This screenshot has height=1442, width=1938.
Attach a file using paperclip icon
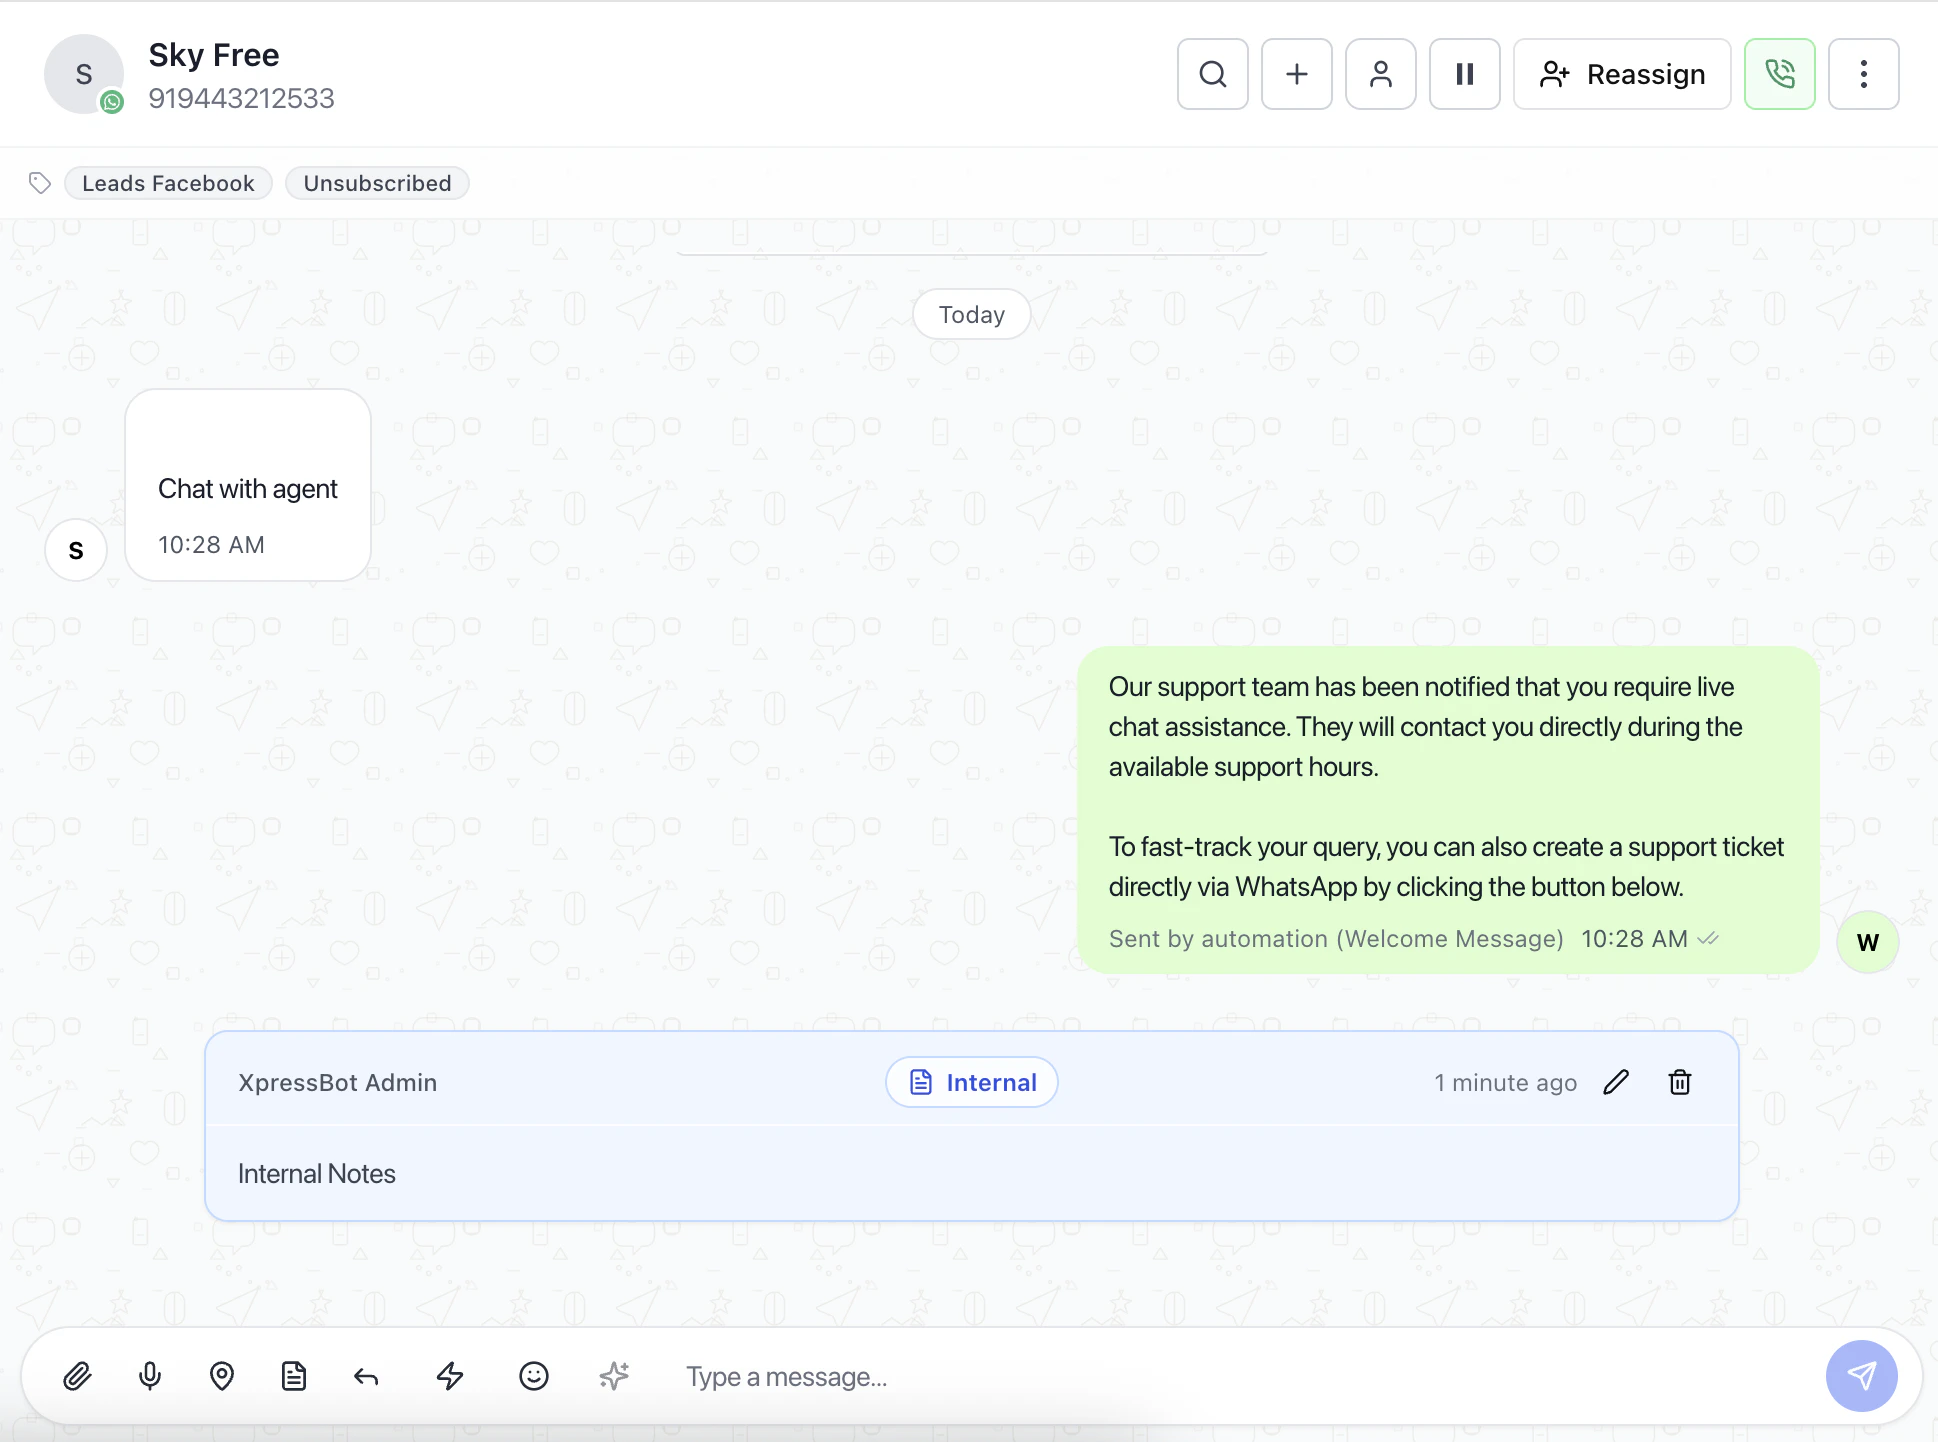coord(77,1376)
